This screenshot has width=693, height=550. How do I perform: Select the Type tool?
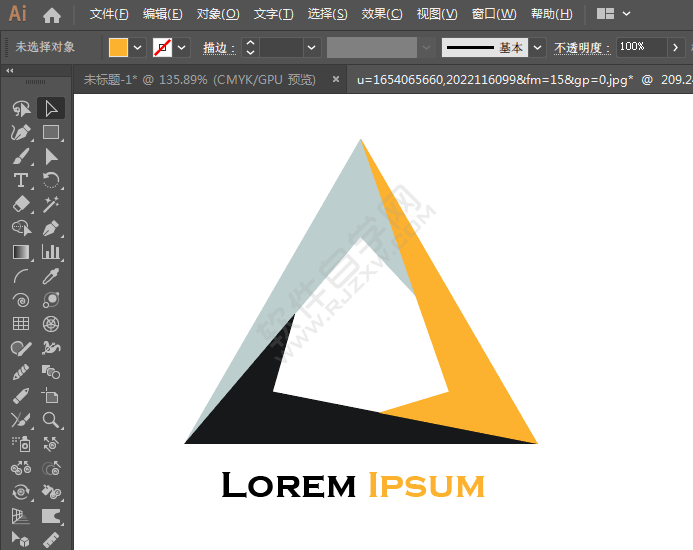click(x=20, y=180)
